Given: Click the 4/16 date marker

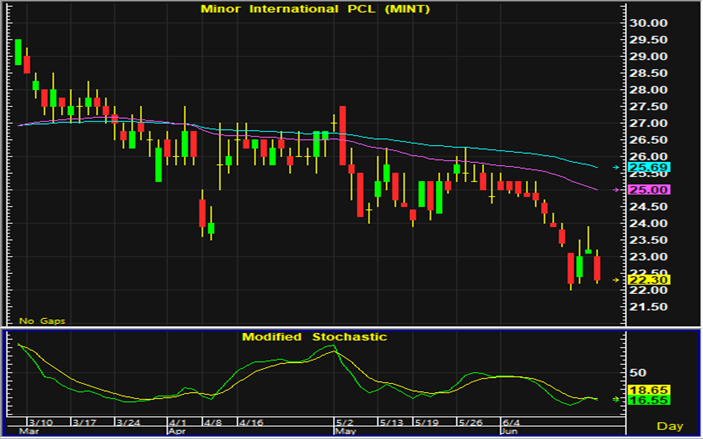Looking at the screenshot, I should tap(251, 423).
